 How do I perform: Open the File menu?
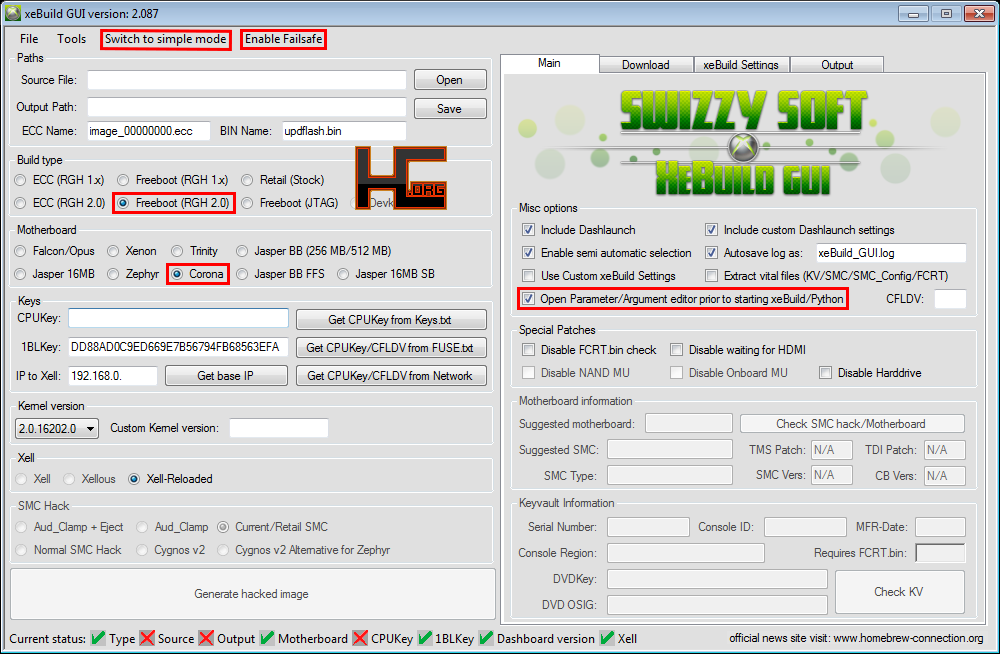coord(29,39)
